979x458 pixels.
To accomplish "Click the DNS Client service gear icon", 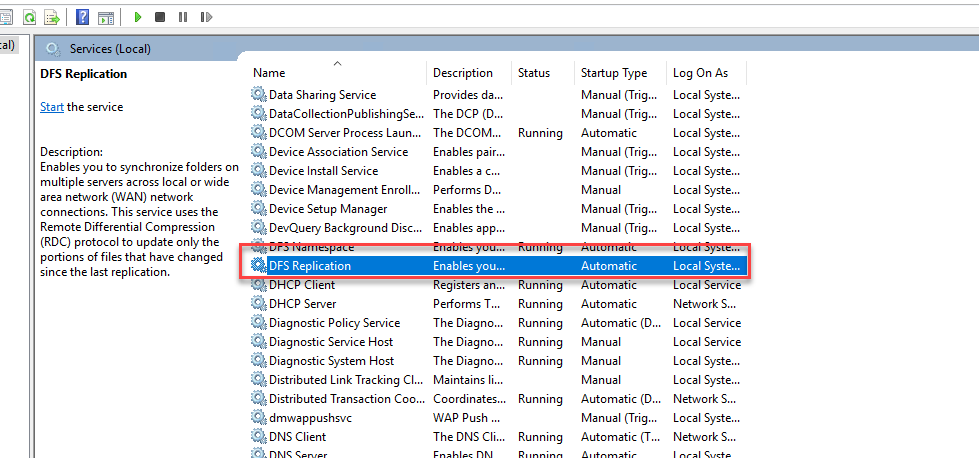I will click(259, 437).
